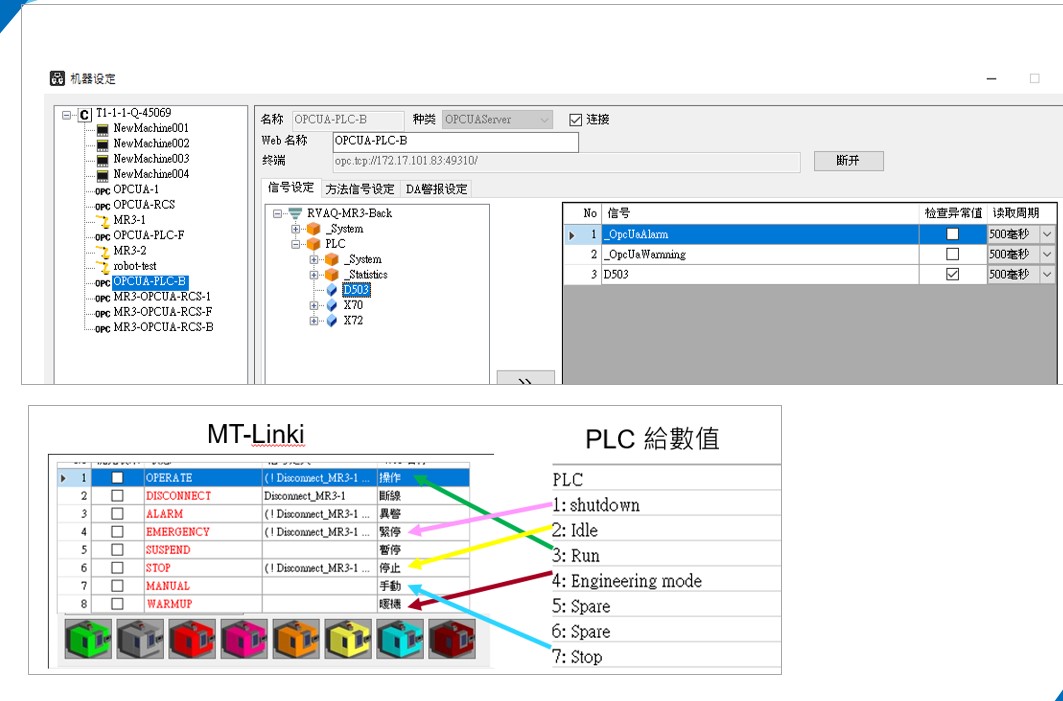Collapse the T1-1-1-Q-45069 root node

(x=66, y=115)
